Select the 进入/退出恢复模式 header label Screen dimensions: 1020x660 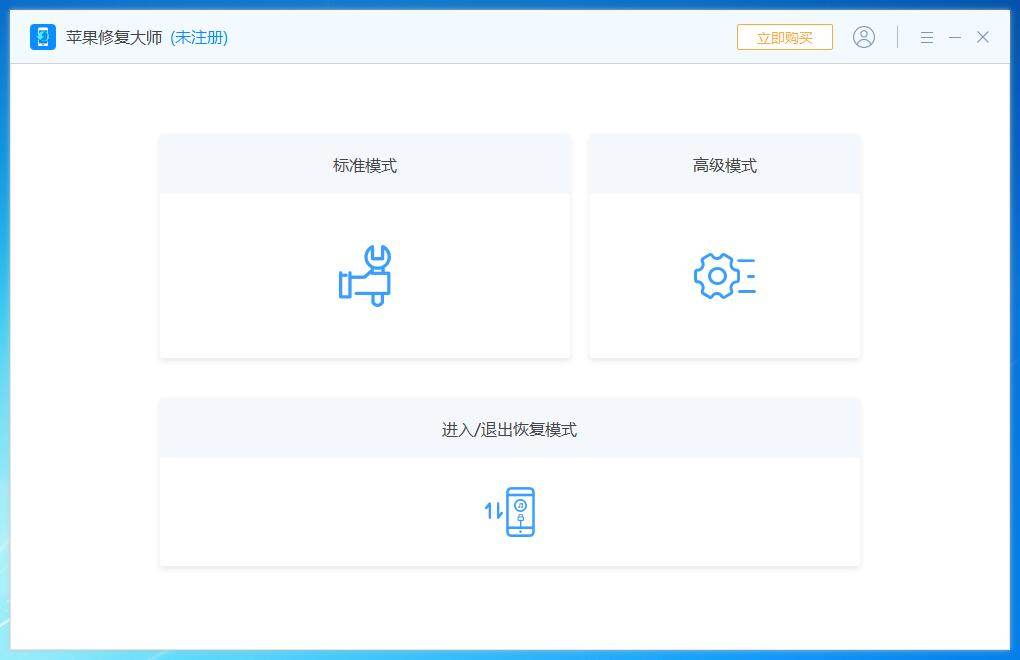[509, 430]
